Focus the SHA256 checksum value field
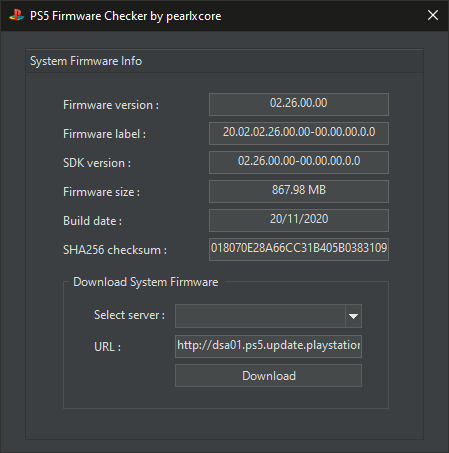 click(299, 249)
